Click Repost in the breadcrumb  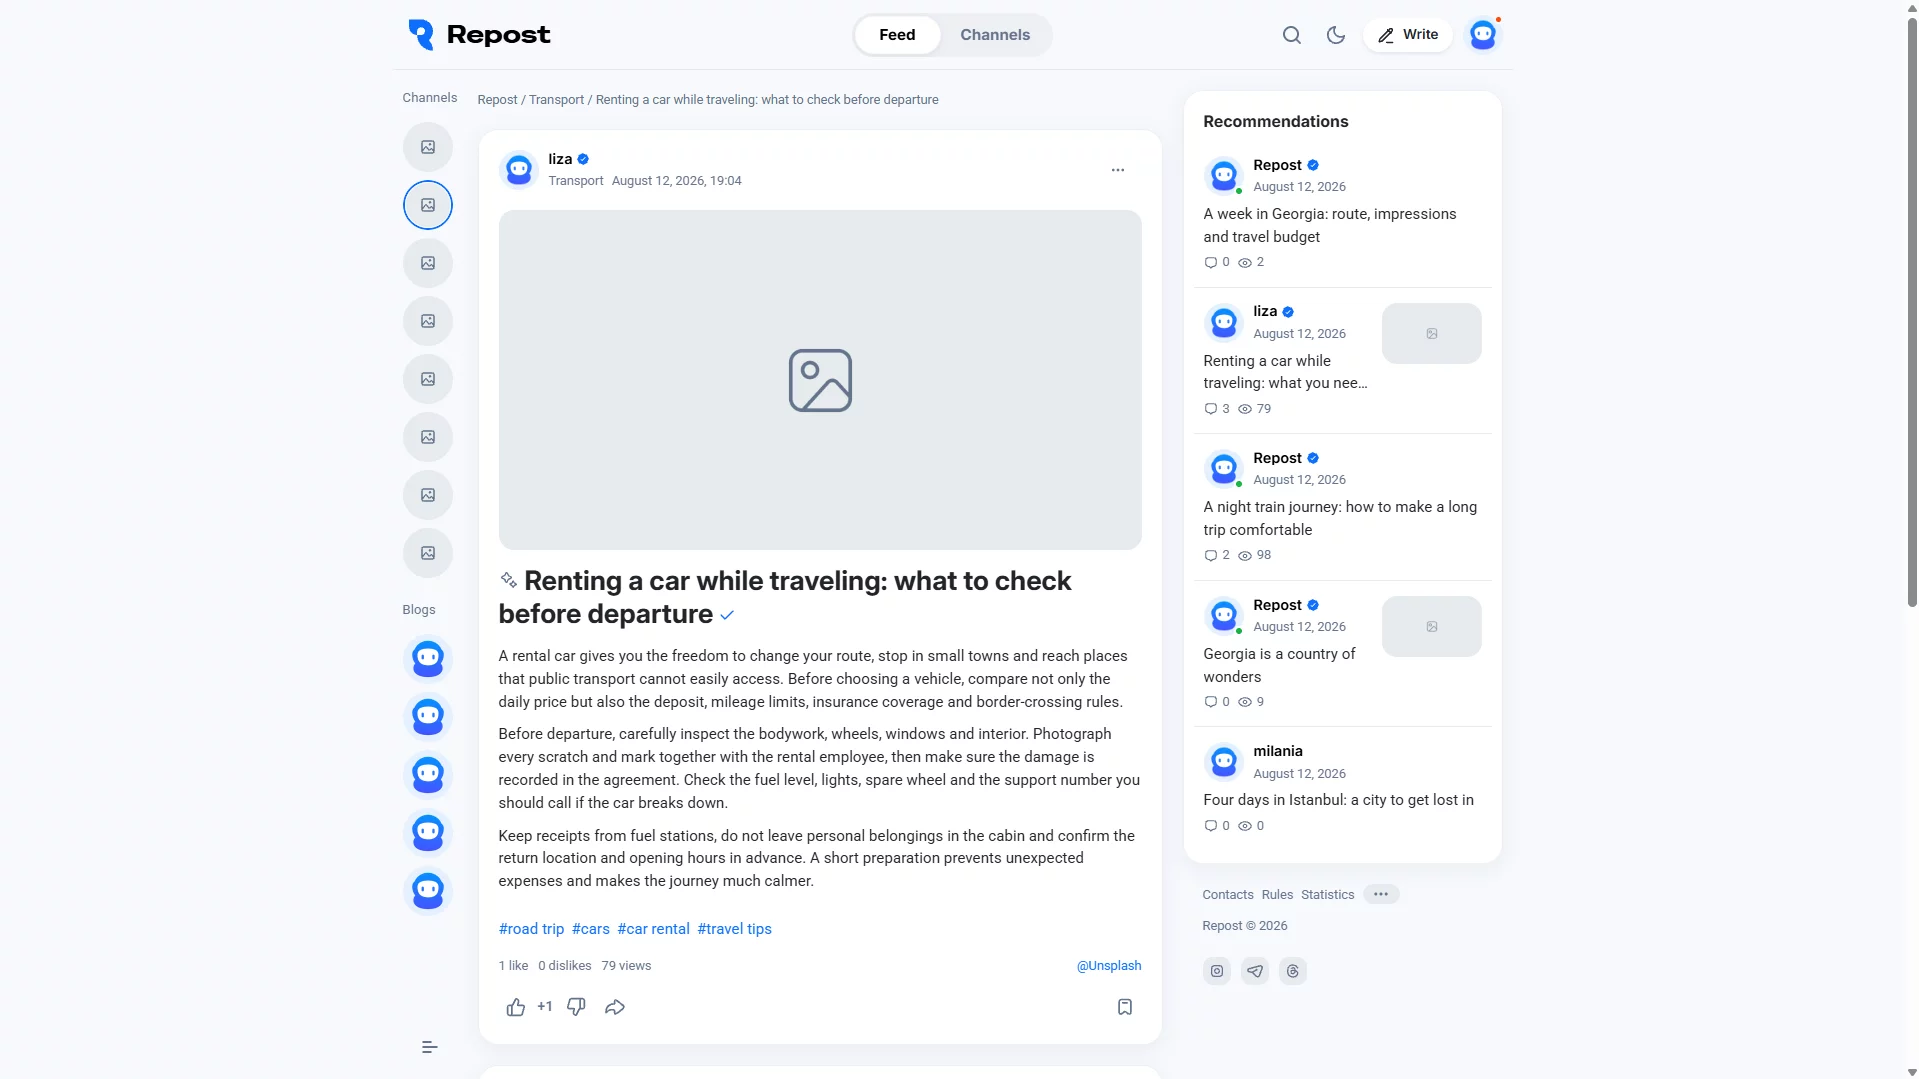tap(497, 100)
